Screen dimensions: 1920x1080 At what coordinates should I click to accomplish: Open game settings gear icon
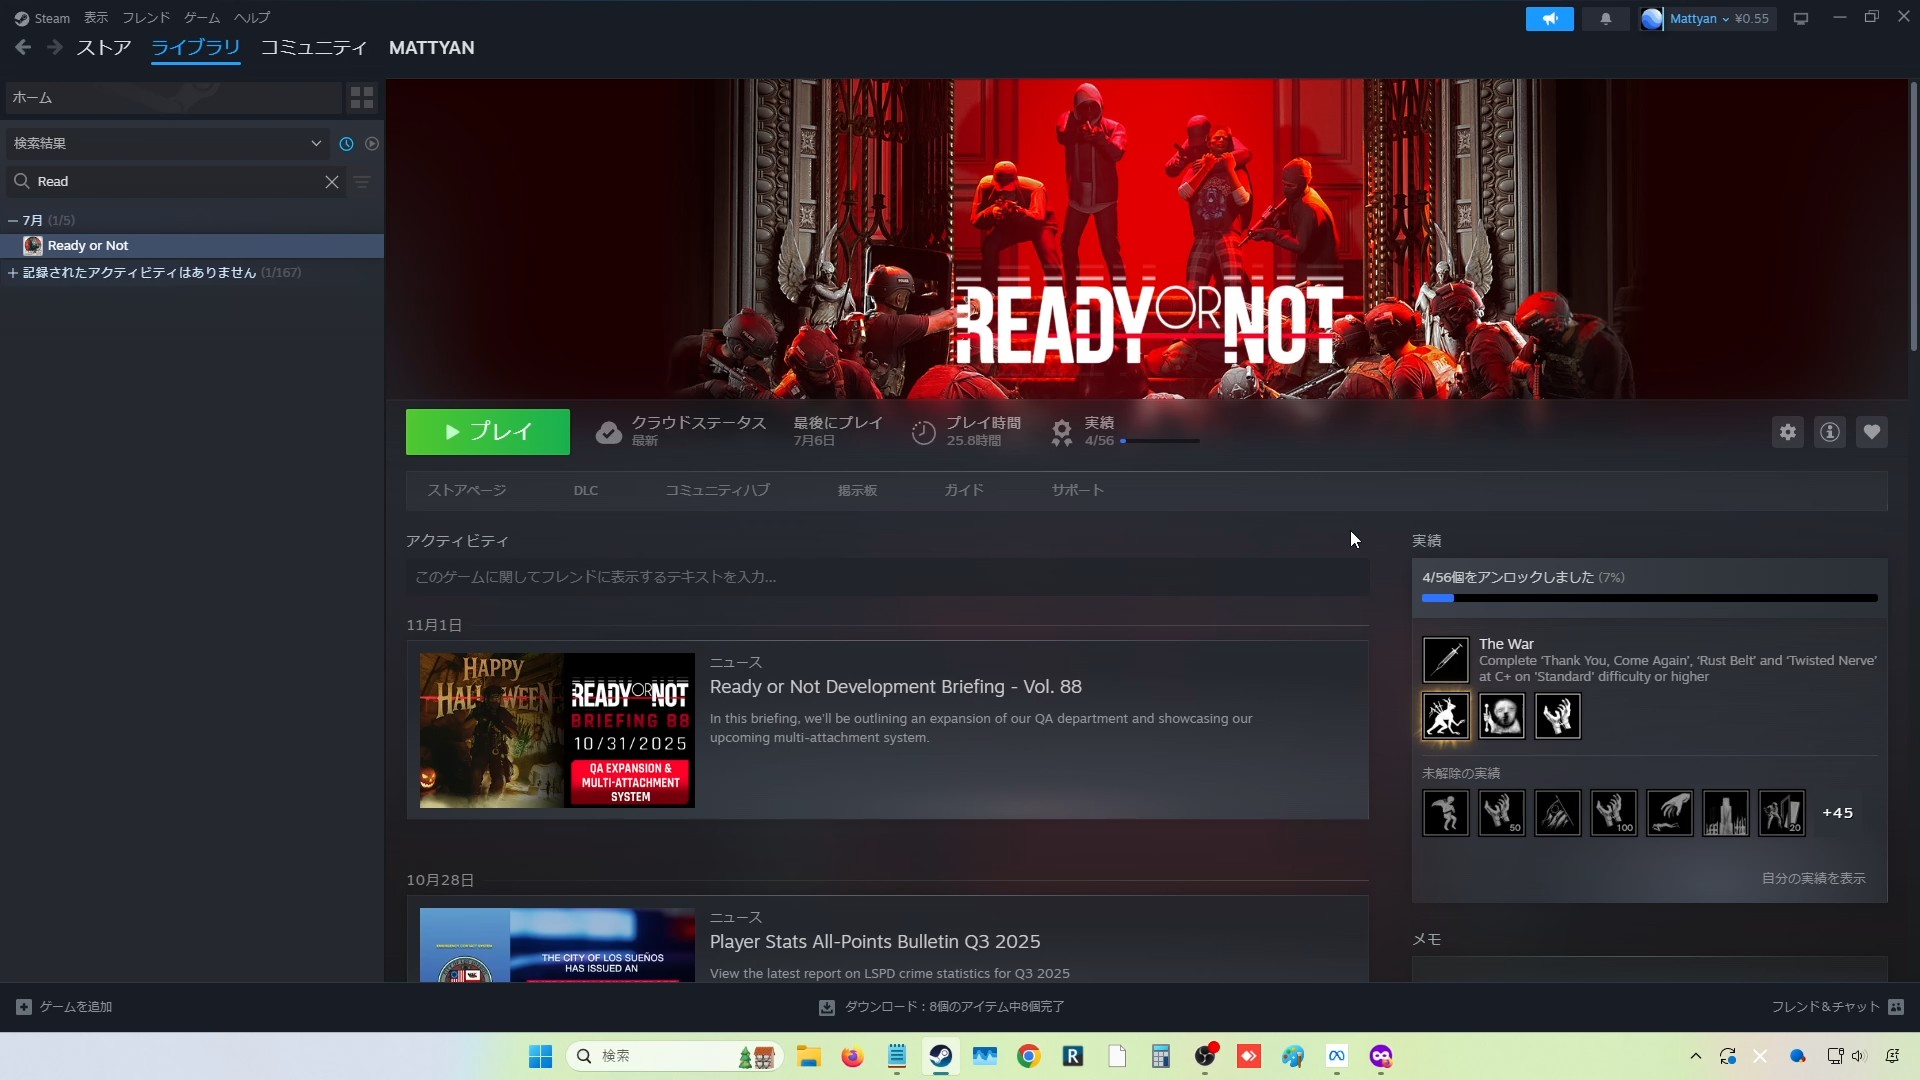click(x=1787, y=432)
